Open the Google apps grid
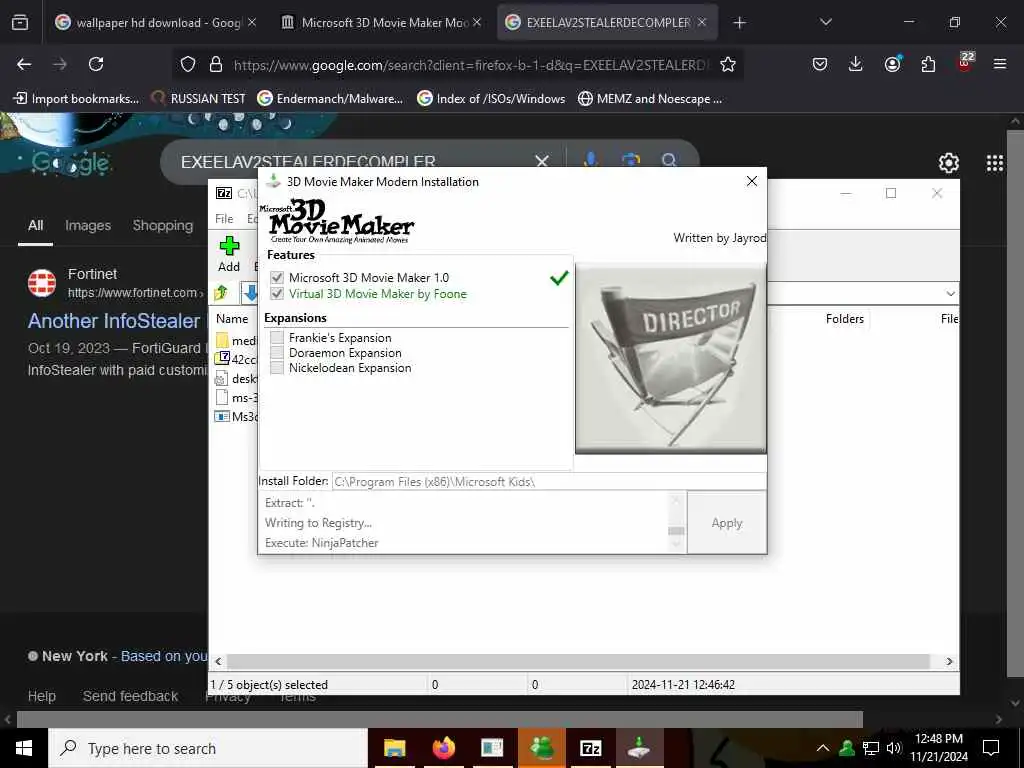The image size is (1024, 768). (x=995, y=163)
